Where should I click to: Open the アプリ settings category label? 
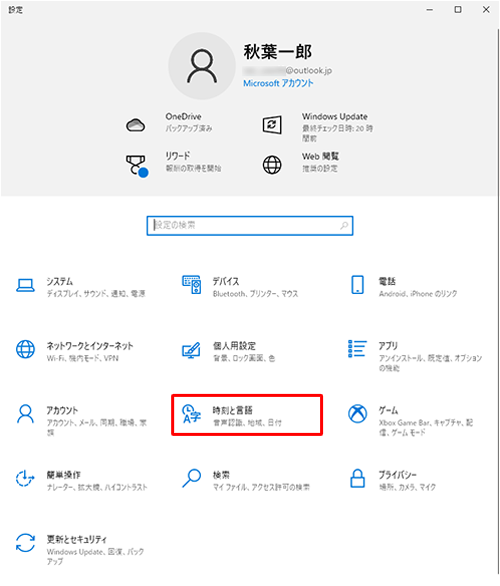pyautogui.click(x=388, y=346)
